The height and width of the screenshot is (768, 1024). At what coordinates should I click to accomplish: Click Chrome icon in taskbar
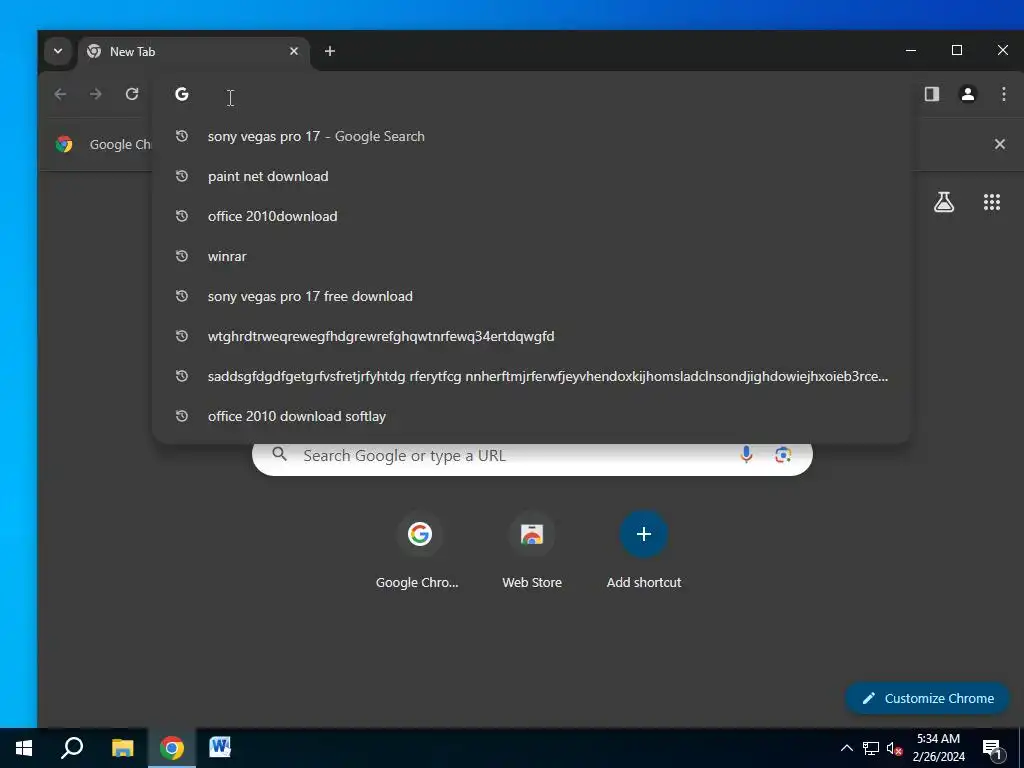pyautogui.click(x=172, y=748)
